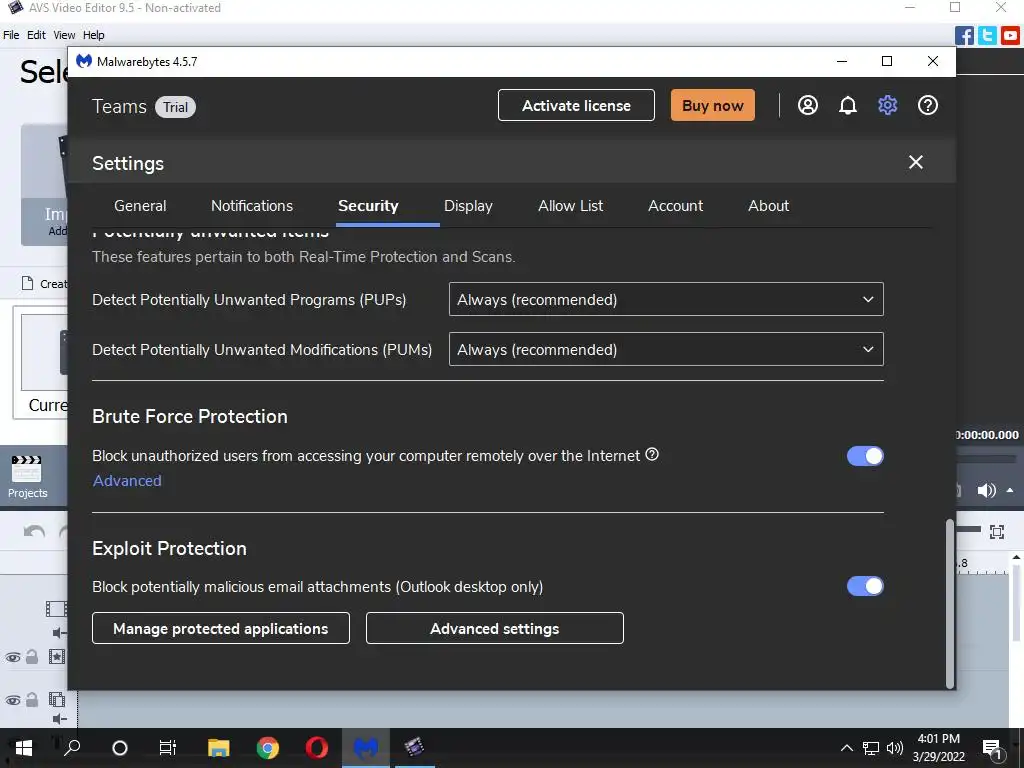Mute the overlay track audio
Screen dimensions: 1024x768
coord(59,719)
